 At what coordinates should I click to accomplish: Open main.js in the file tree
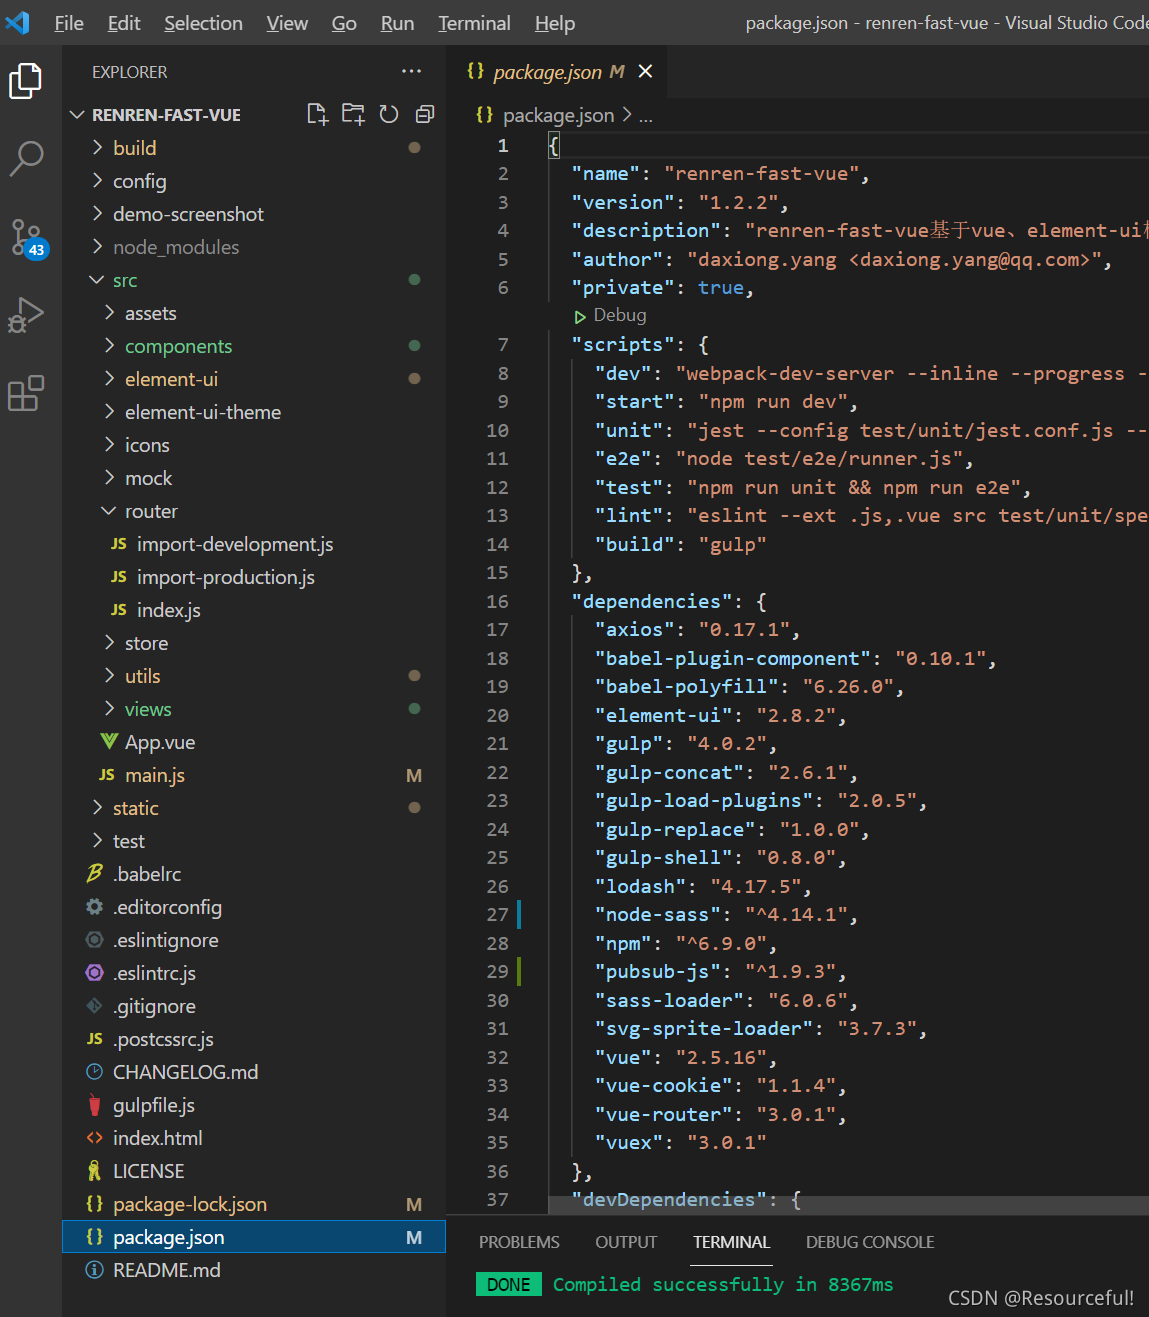coord(155,775)
